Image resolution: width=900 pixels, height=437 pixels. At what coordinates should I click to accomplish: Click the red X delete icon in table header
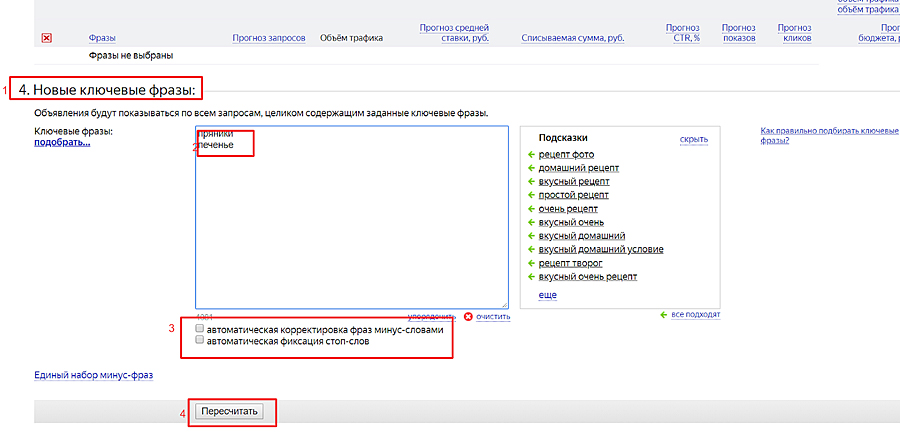pyautogui.click(x=46, y=39)
